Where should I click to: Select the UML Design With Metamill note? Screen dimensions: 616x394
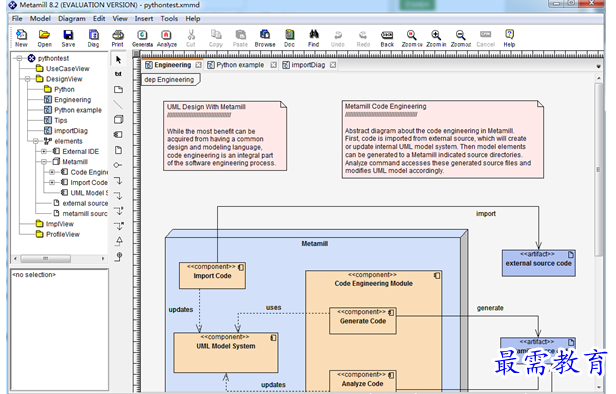click(225, 136)
